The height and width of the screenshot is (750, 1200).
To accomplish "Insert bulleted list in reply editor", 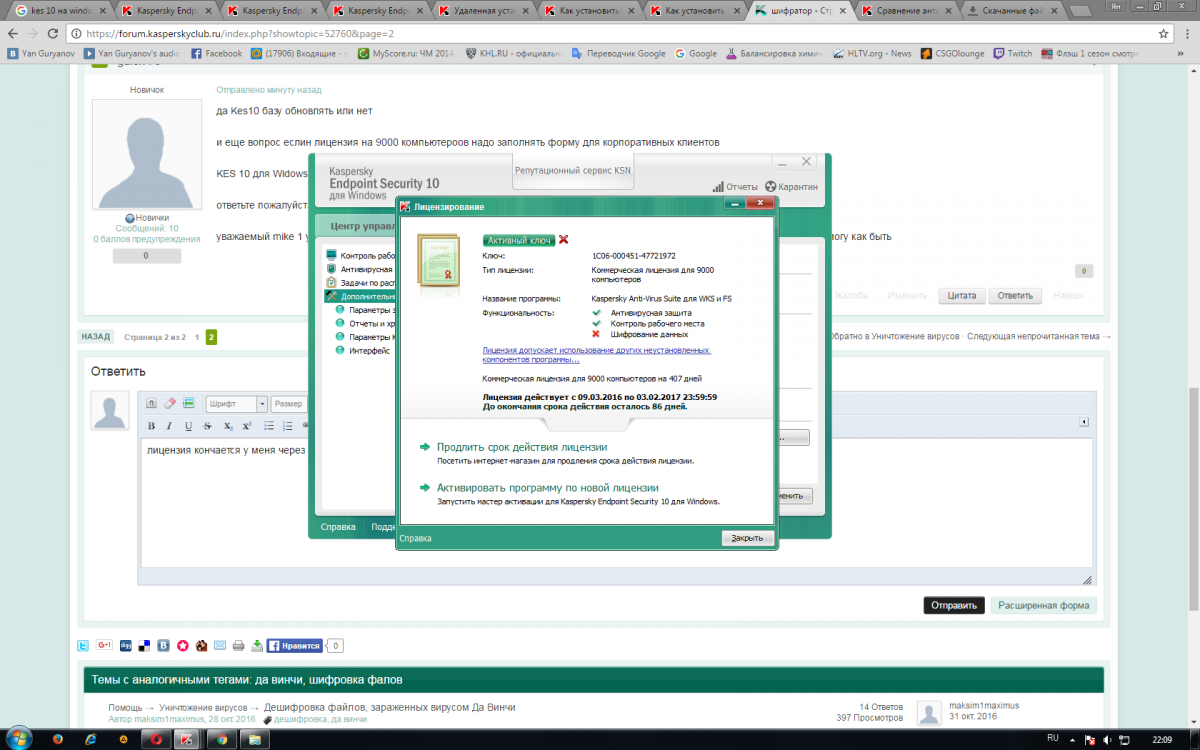I will tap(269, 426).
